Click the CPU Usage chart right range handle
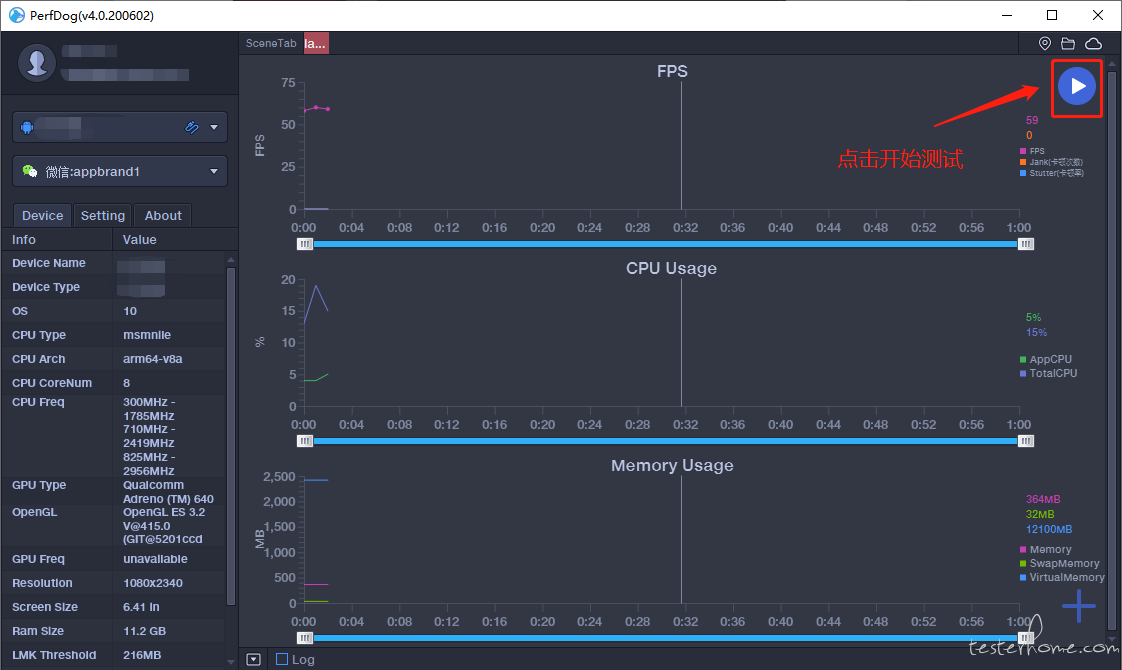The width and height of the screenshot is (1122, 670). coord(1025,441)
